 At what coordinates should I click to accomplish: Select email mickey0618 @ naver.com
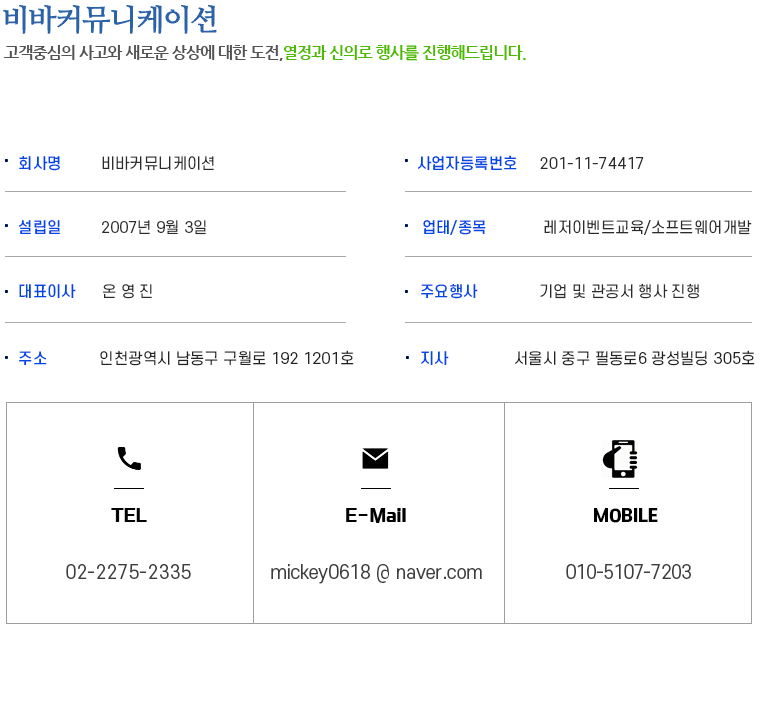[x=376, y=572]
